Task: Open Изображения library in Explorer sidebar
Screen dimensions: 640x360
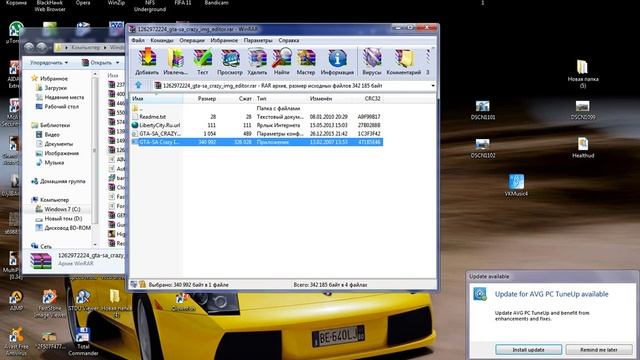Action: [58, 153]
